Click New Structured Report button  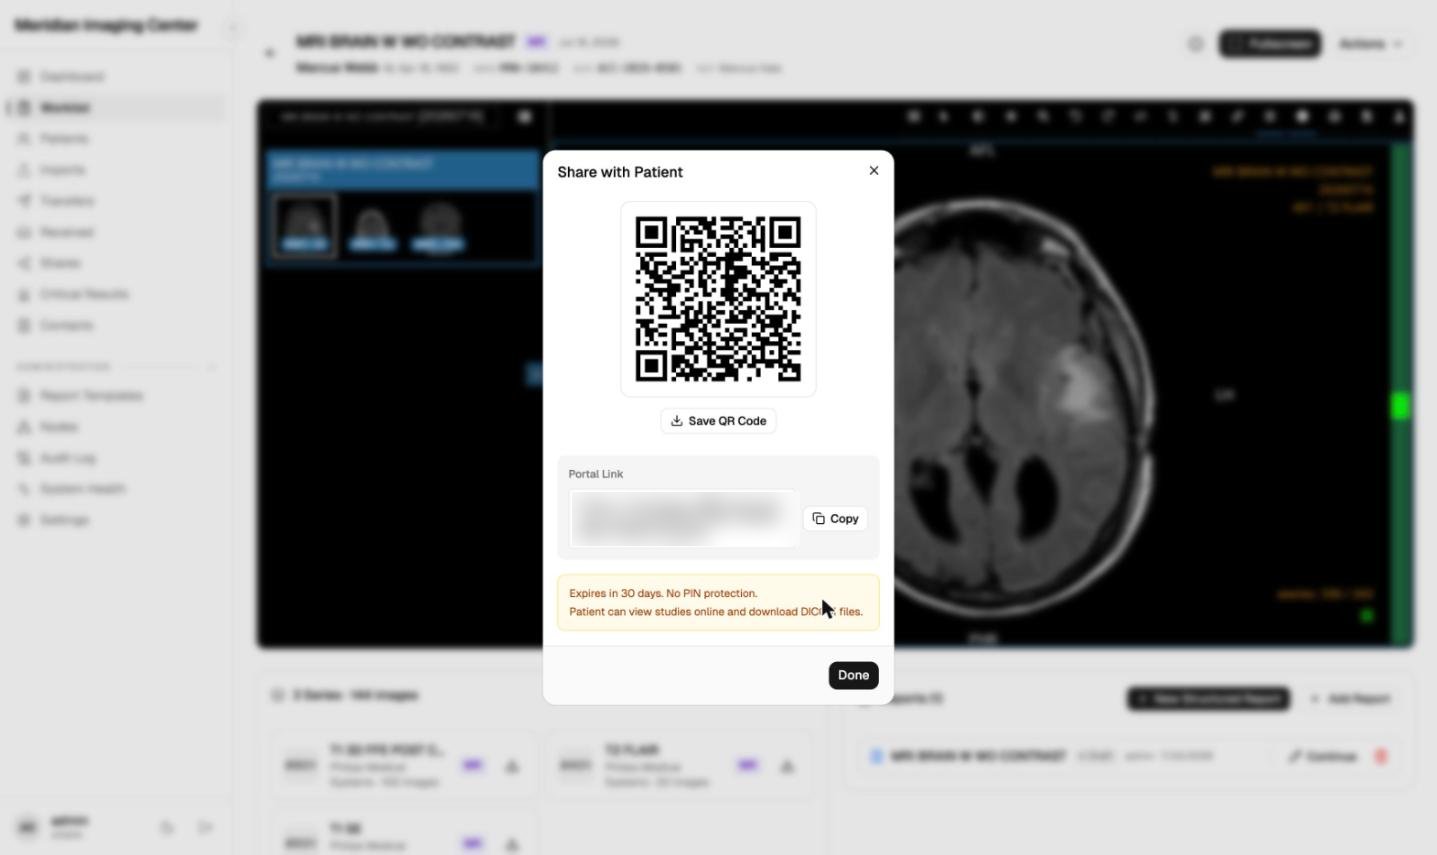point(1208,699)
